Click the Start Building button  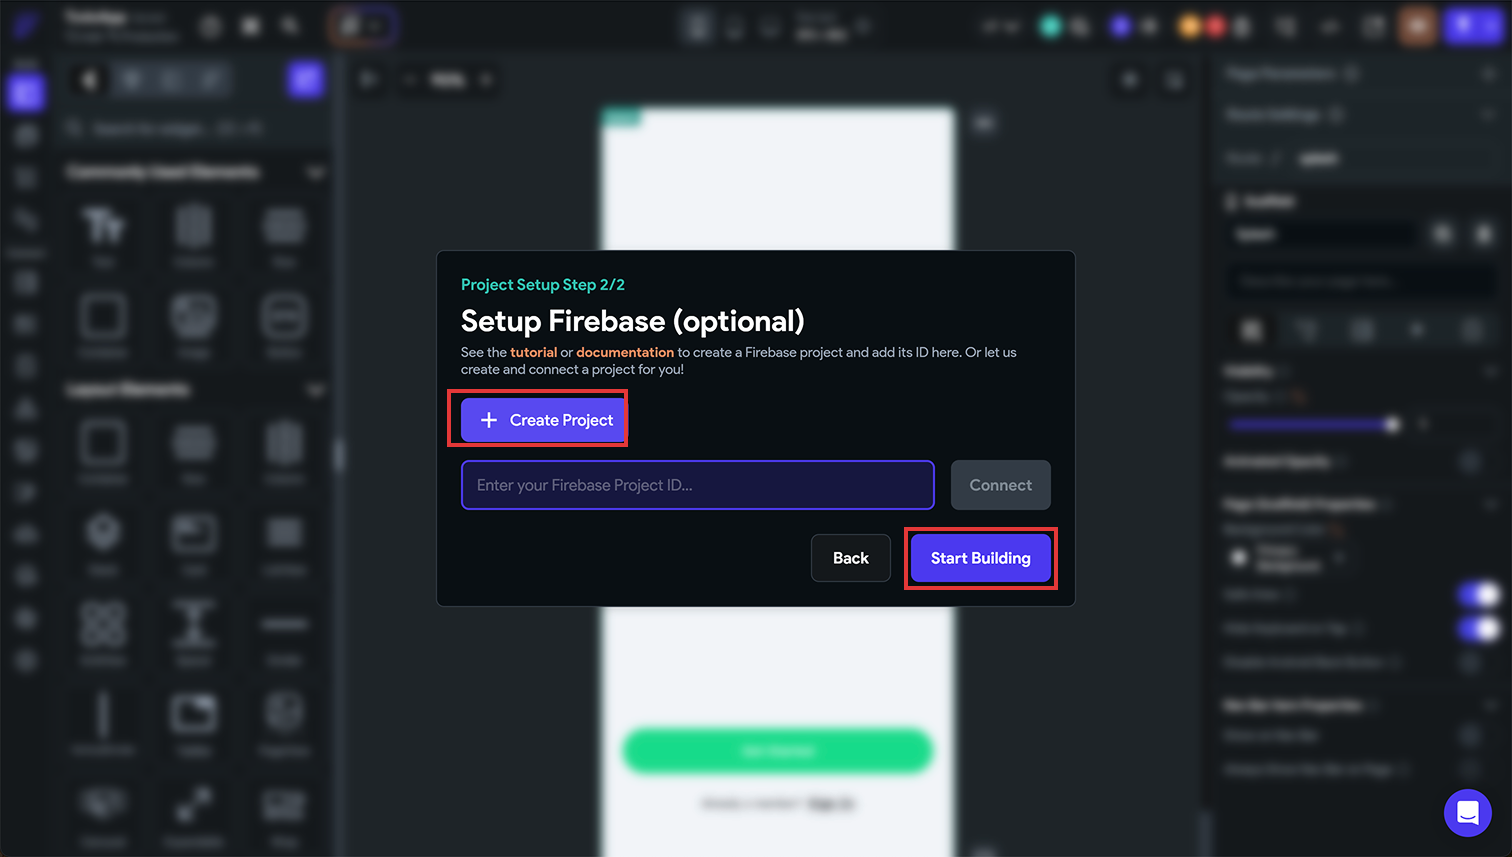pyautogui.click(x=980, y=558)
